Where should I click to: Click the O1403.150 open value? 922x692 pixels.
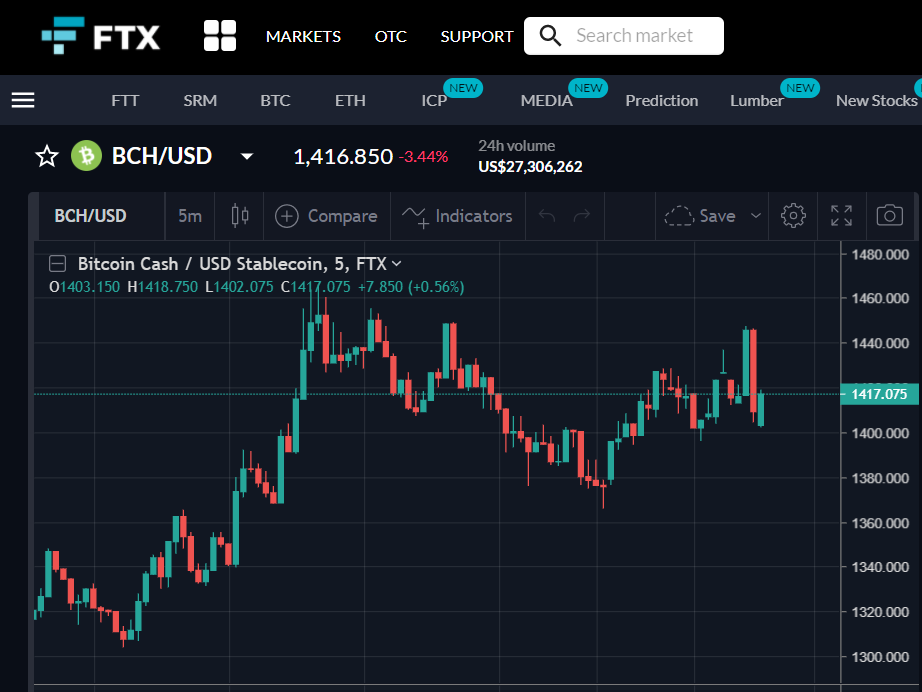click(84, 287)
